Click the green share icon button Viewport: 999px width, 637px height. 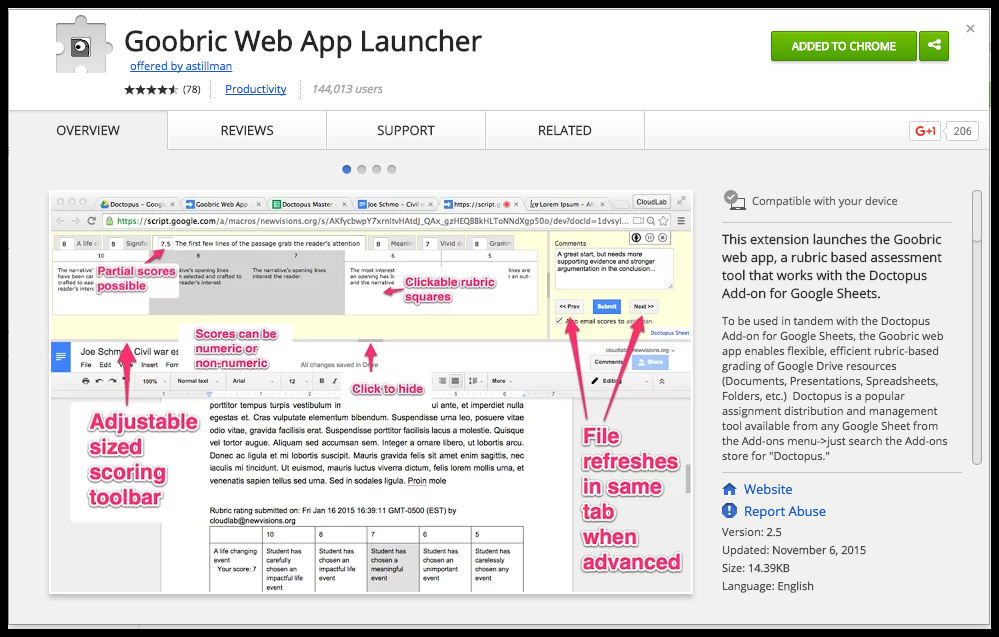click(x=934, y=46)
